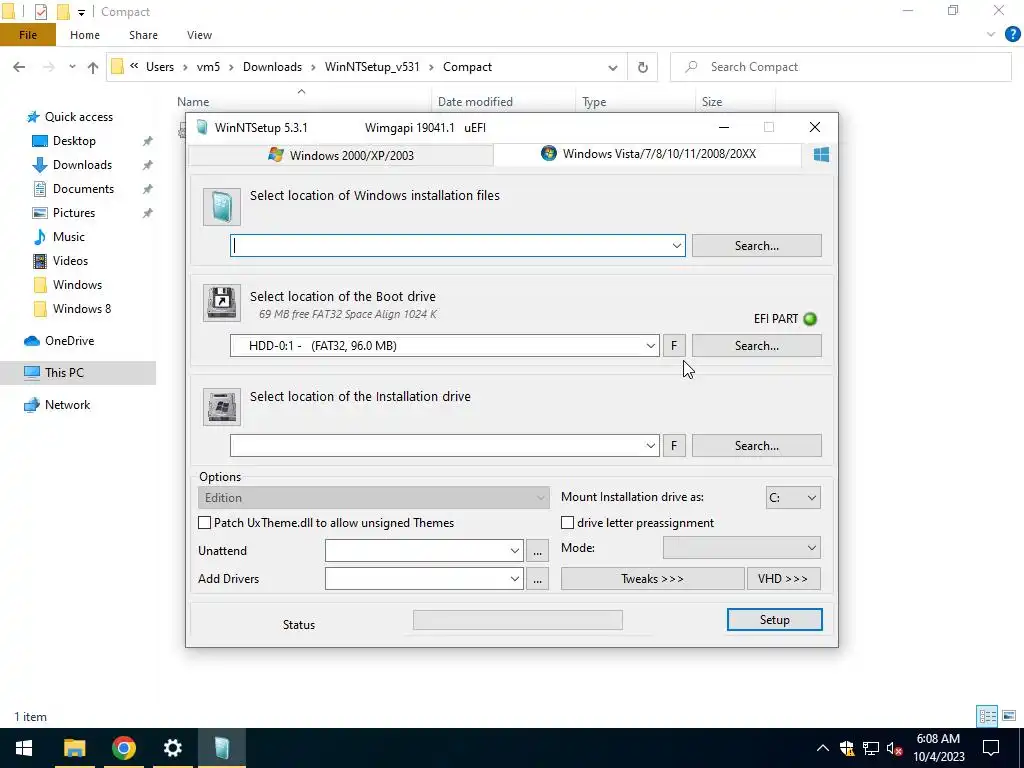This screenshot has height=768, width=1024.
Task: Go up one folder level in Explorer
Action: coord(93,67)
